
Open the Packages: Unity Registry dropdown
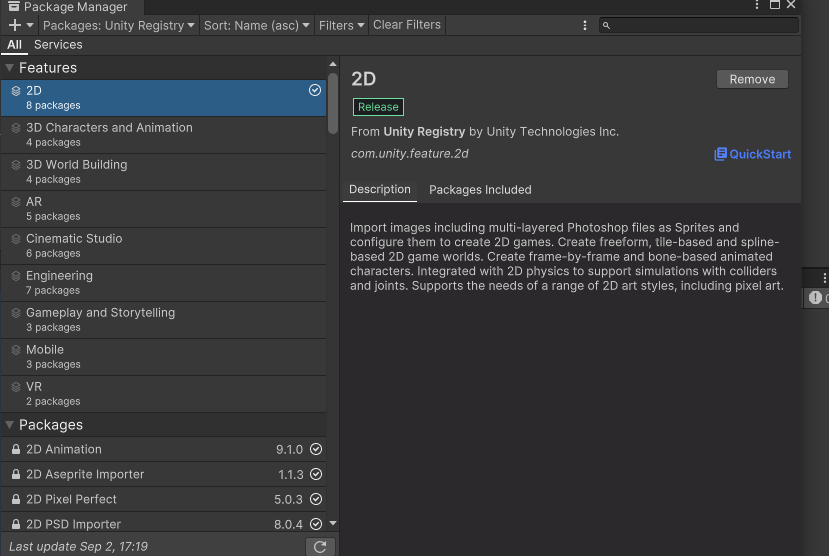coord(119,25)
